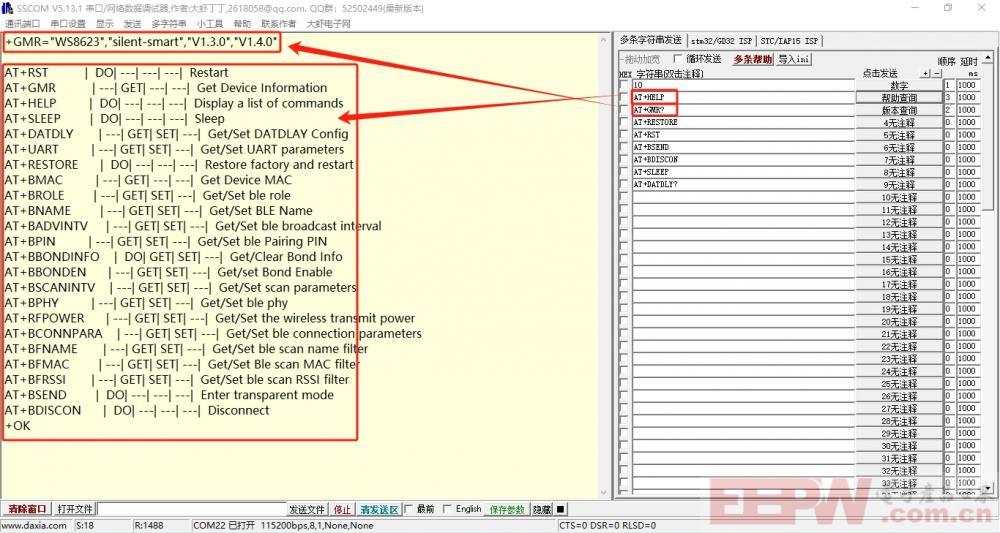Tick HEX checkbox for the AT+HELP row
Viewport: 1000px width, 533px height.
coord(624,98)
